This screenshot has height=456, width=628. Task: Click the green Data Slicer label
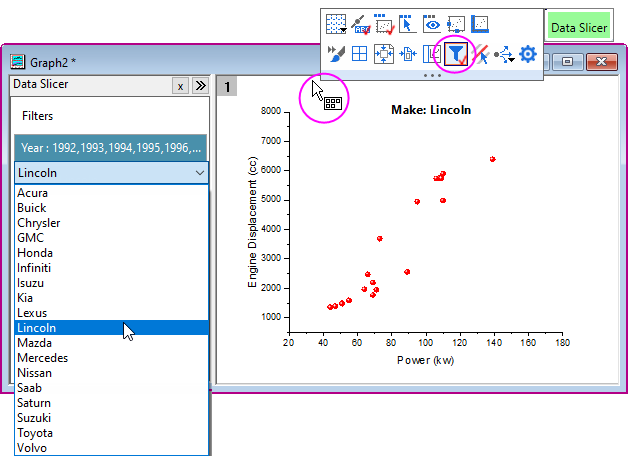[x=578, y=28]
